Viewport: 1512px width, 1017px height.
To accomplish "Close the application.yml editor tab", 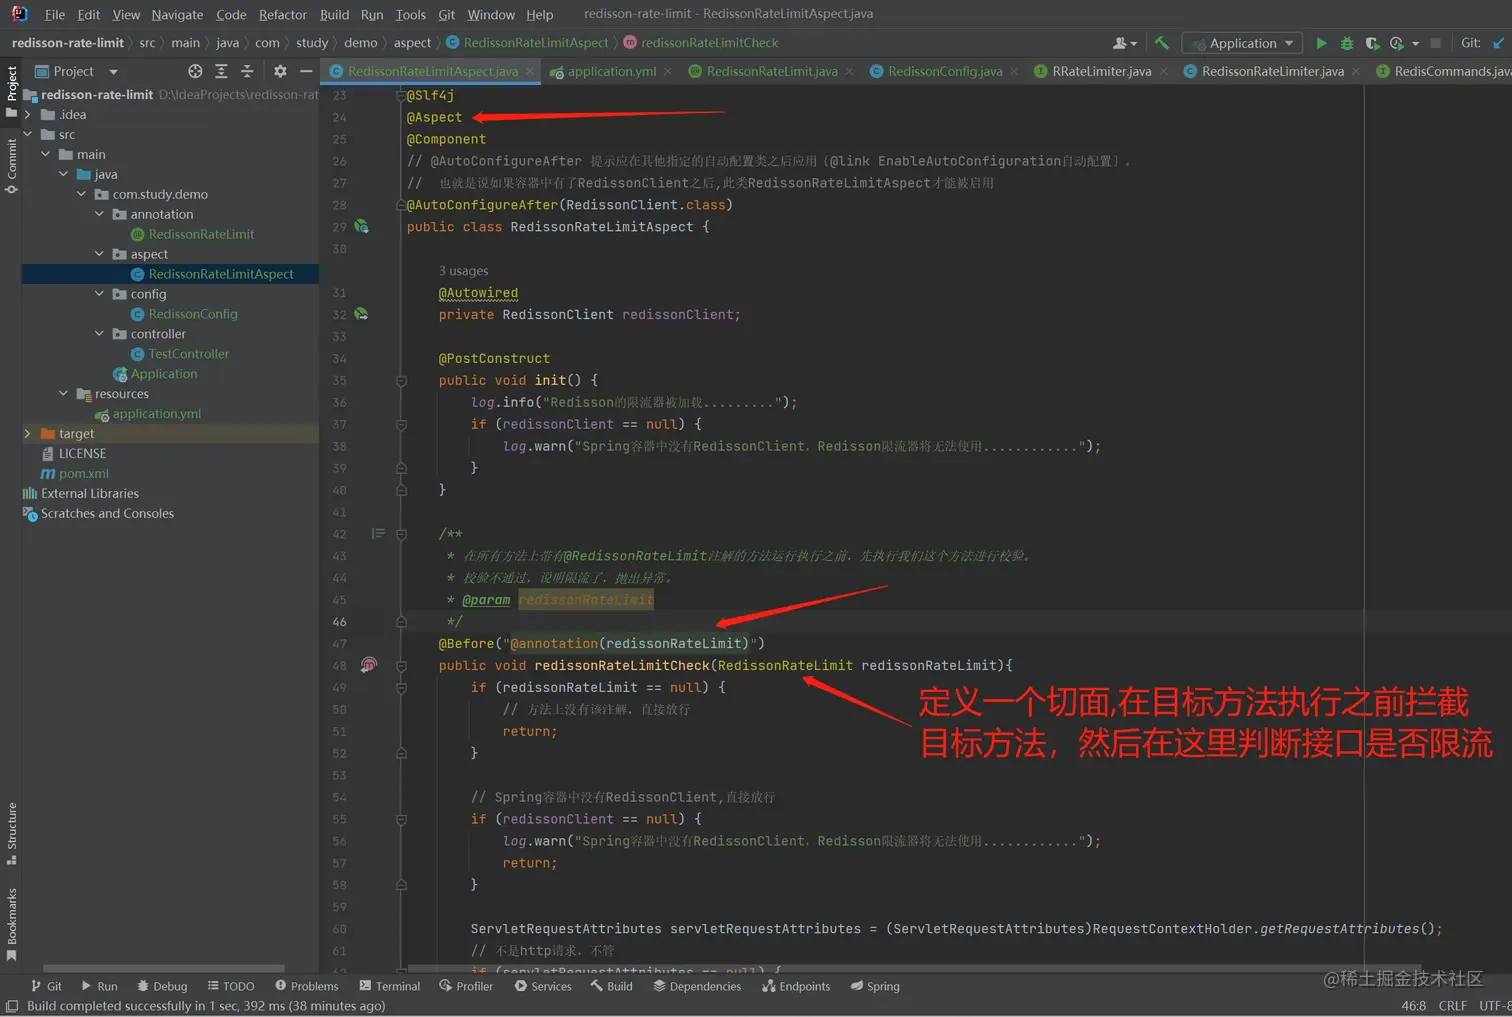I will (x=667, y=72).
